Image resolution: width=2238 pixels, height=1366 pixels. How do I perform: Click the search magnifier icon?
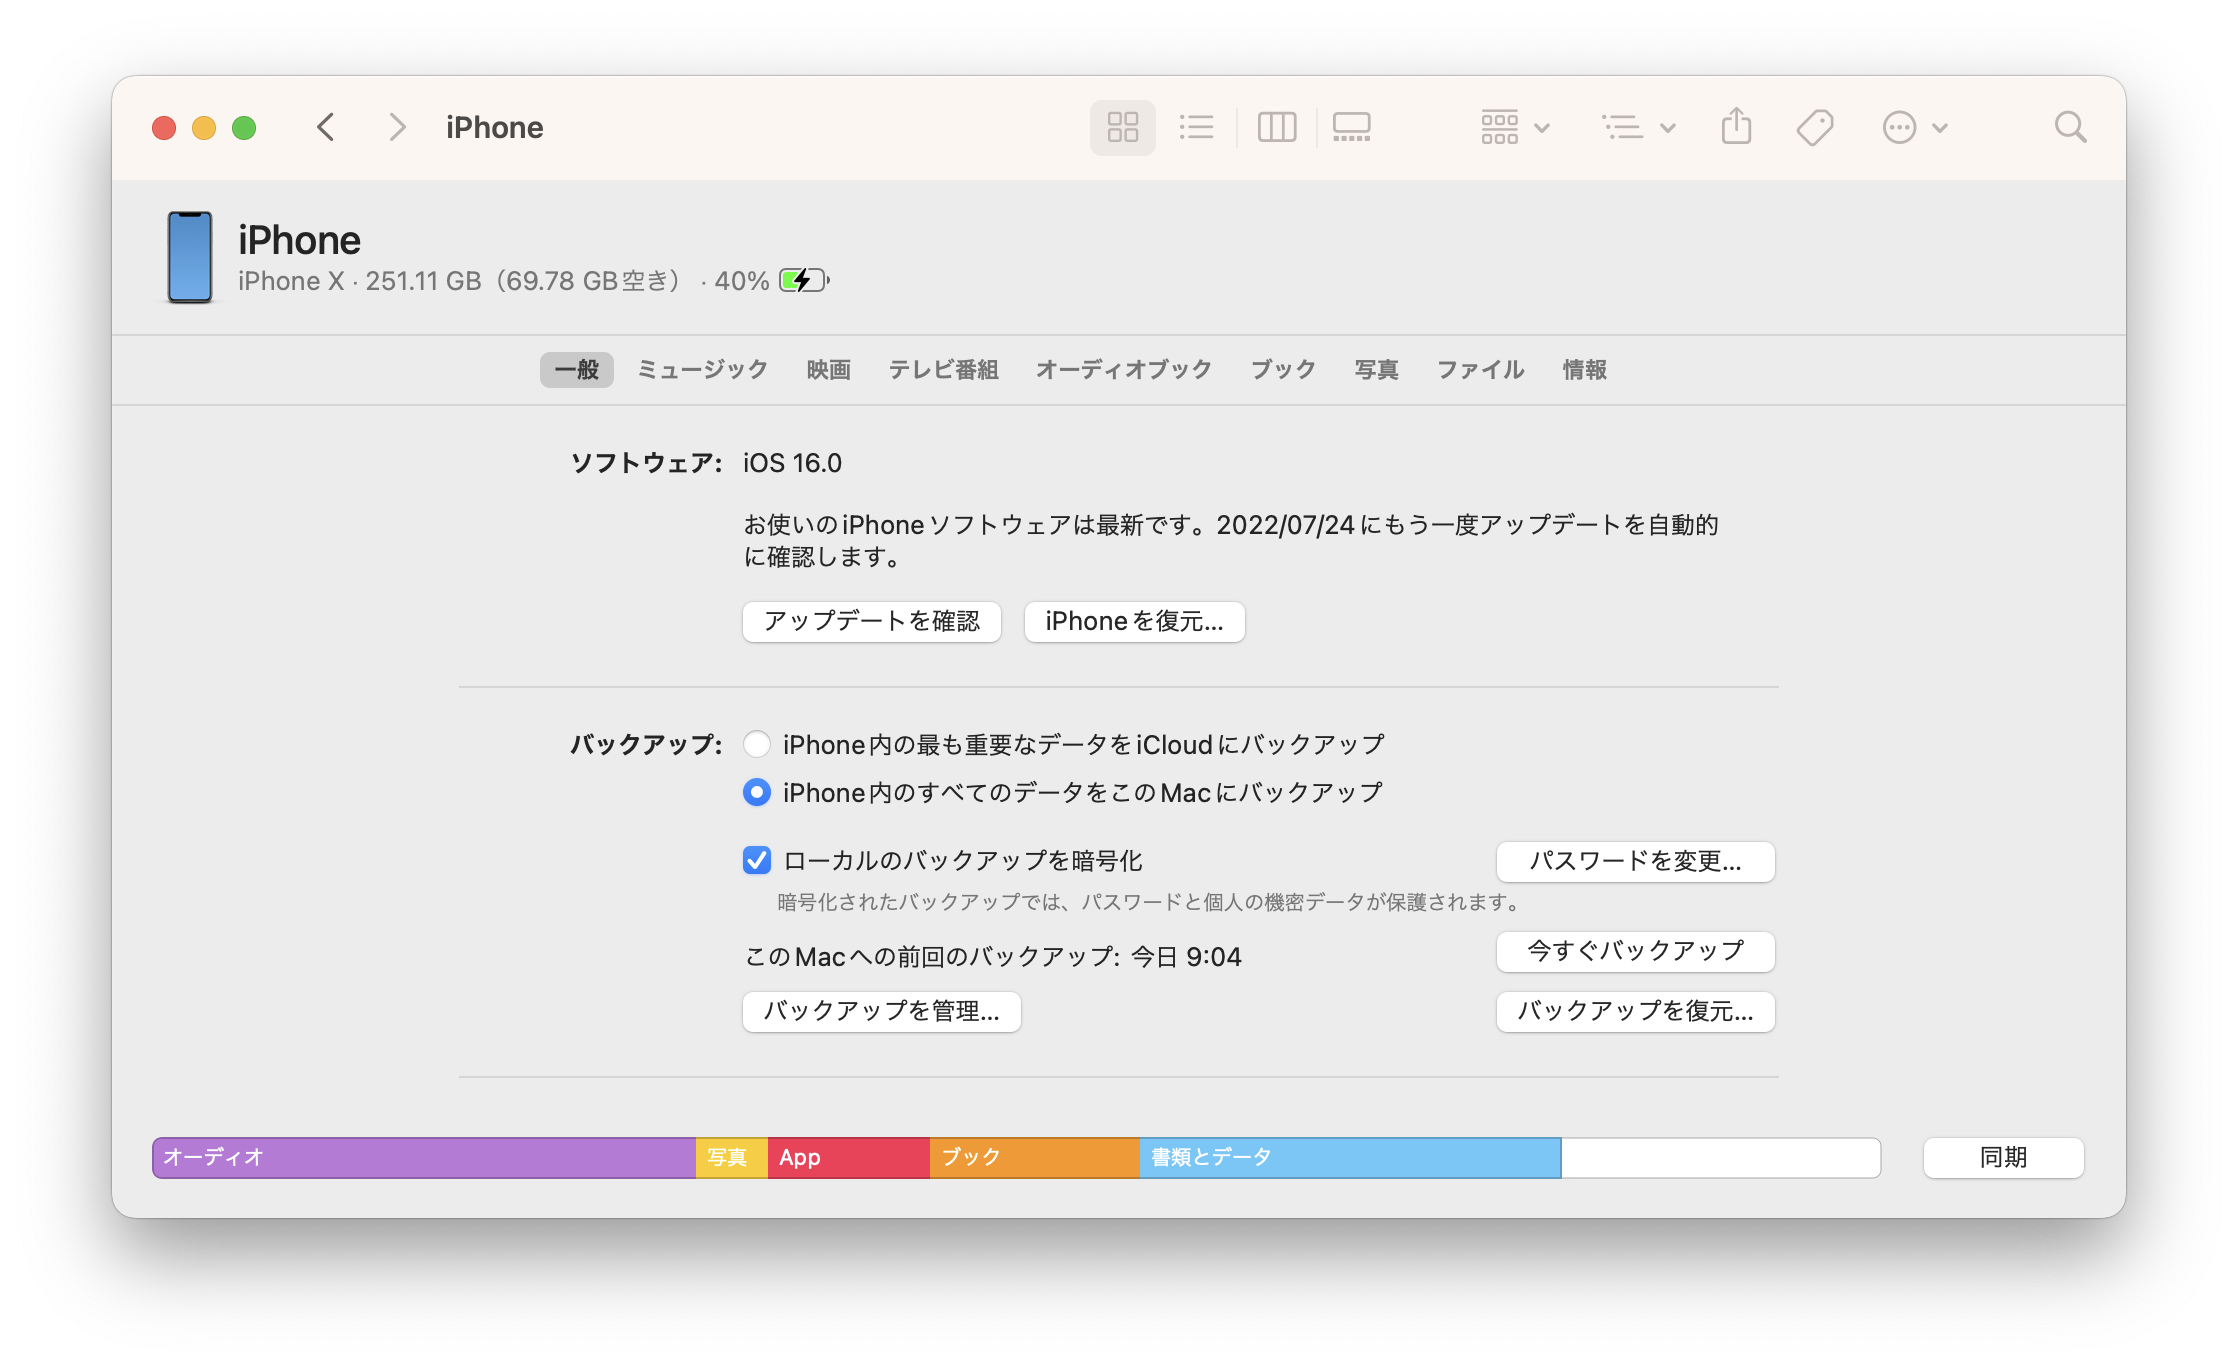tap(2070, 127)
